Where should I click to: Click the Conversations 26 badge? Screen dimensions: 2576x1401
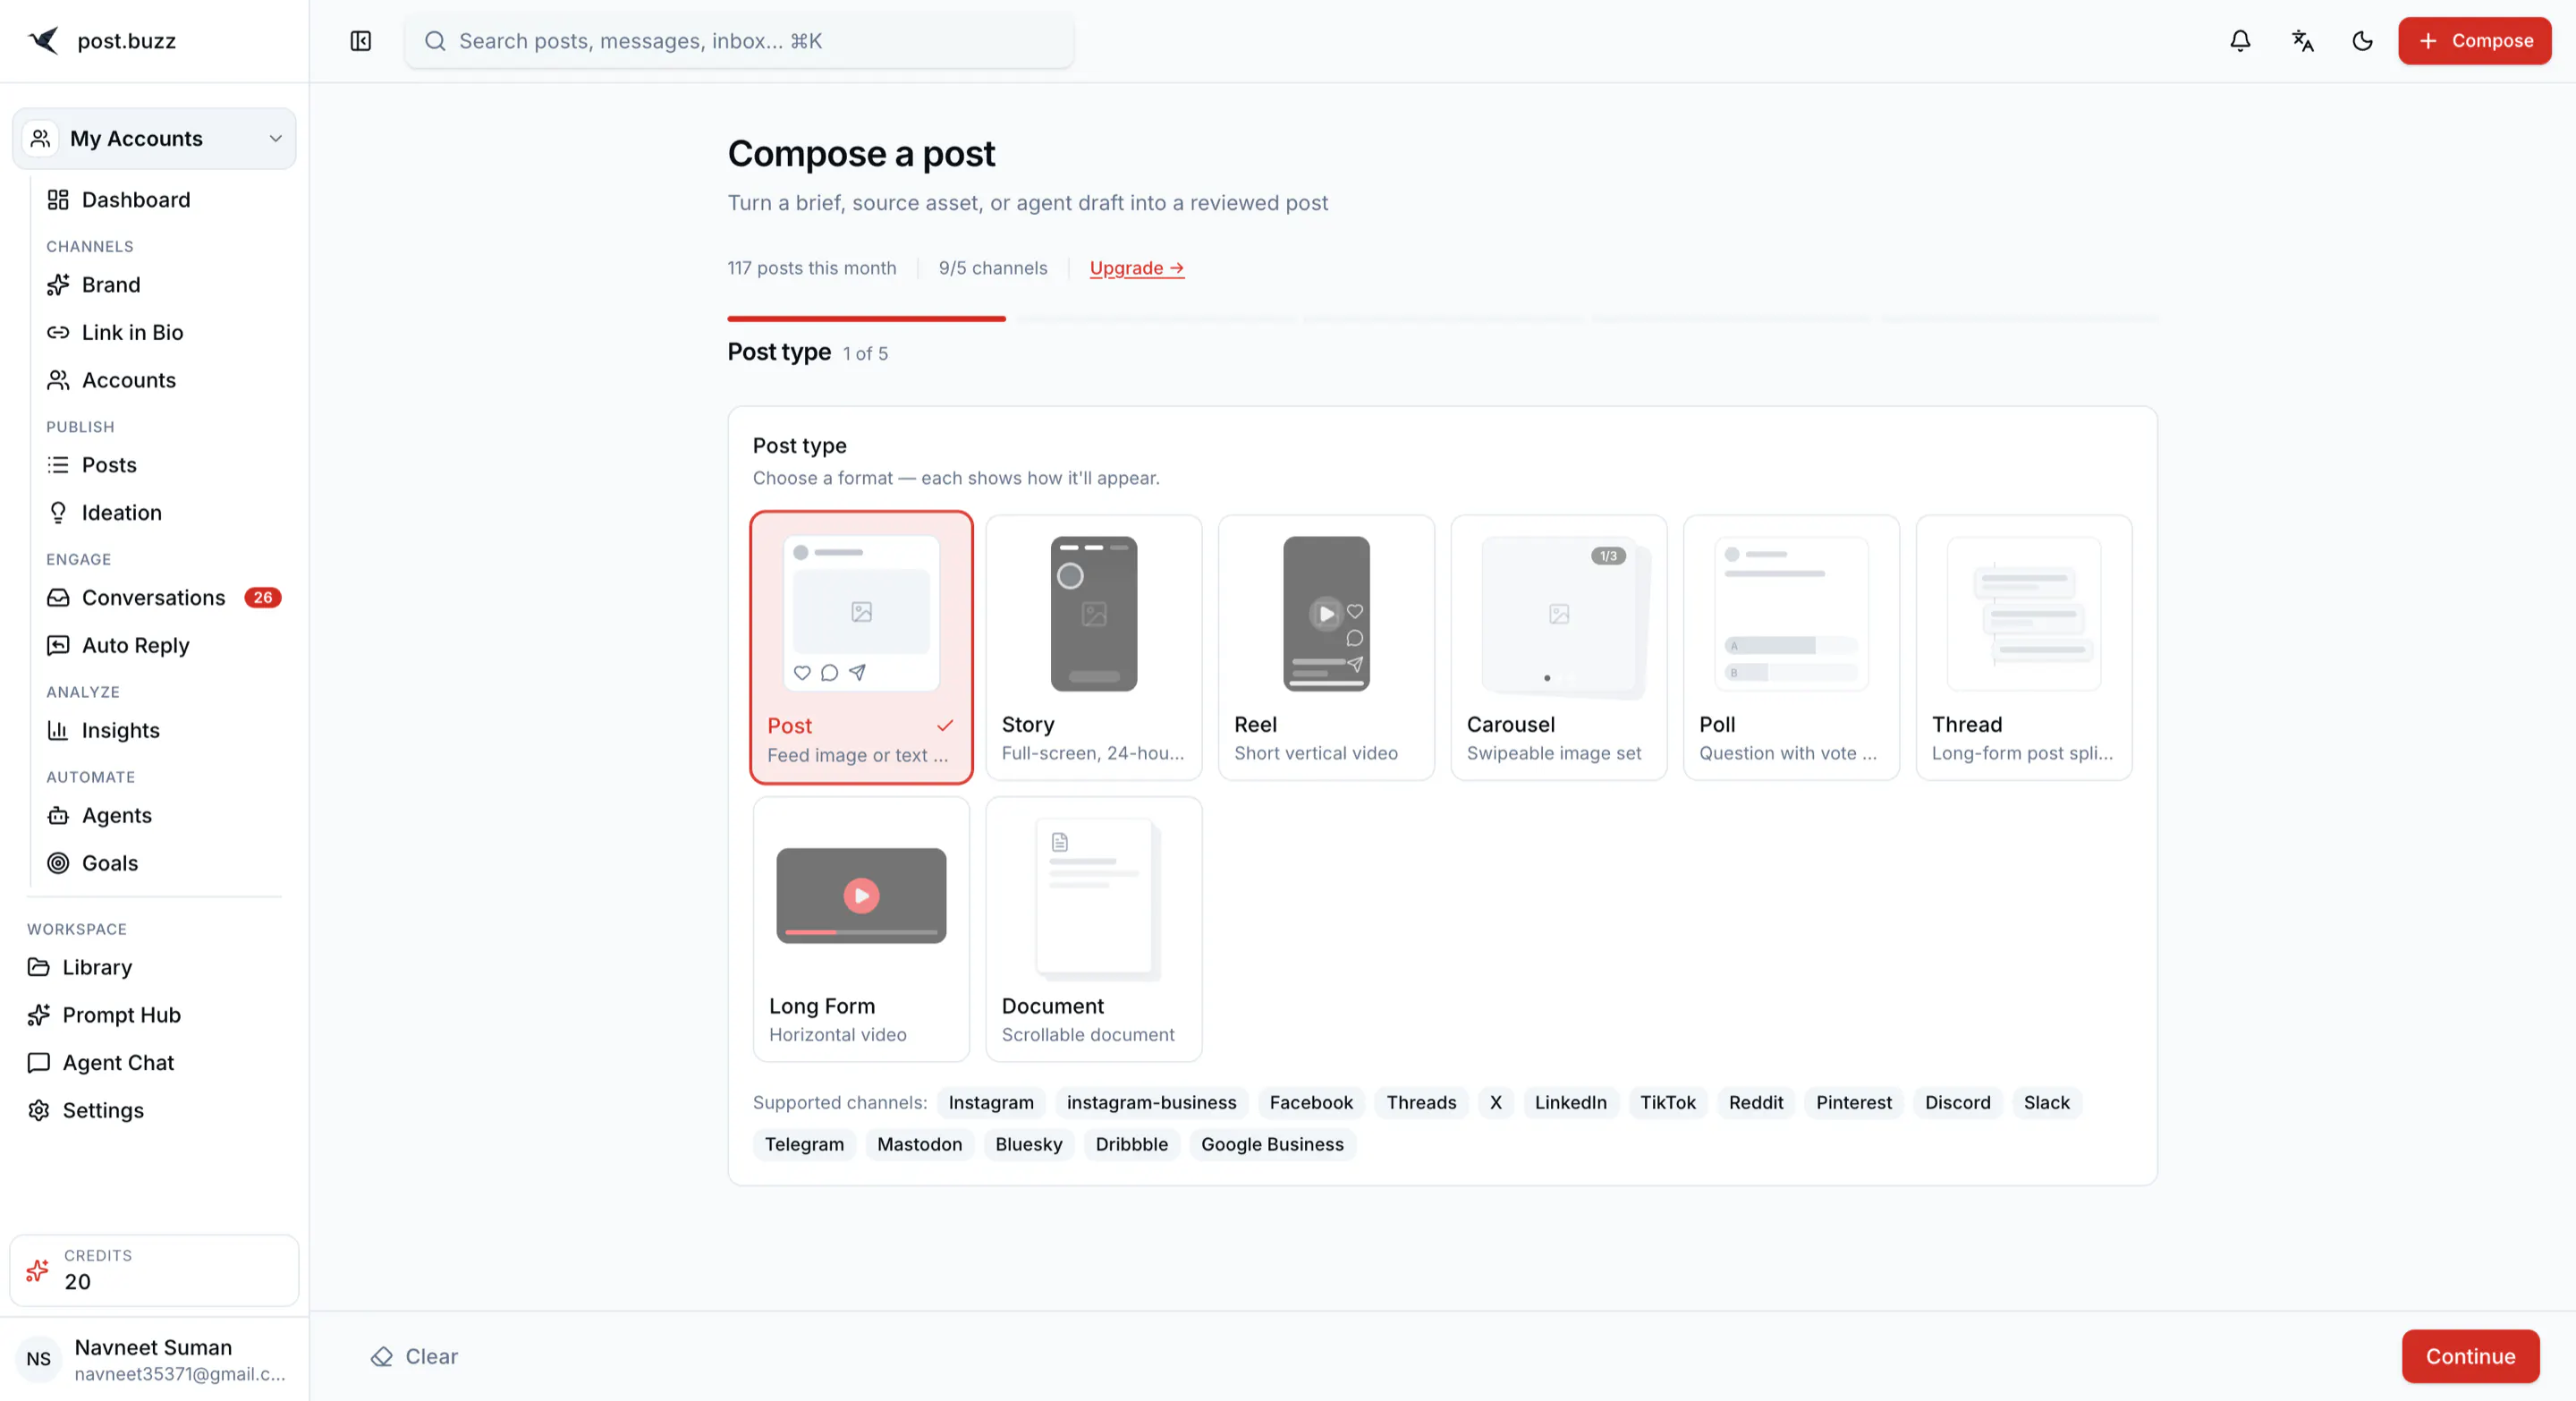pyautogui.click(x=263, y=598)
